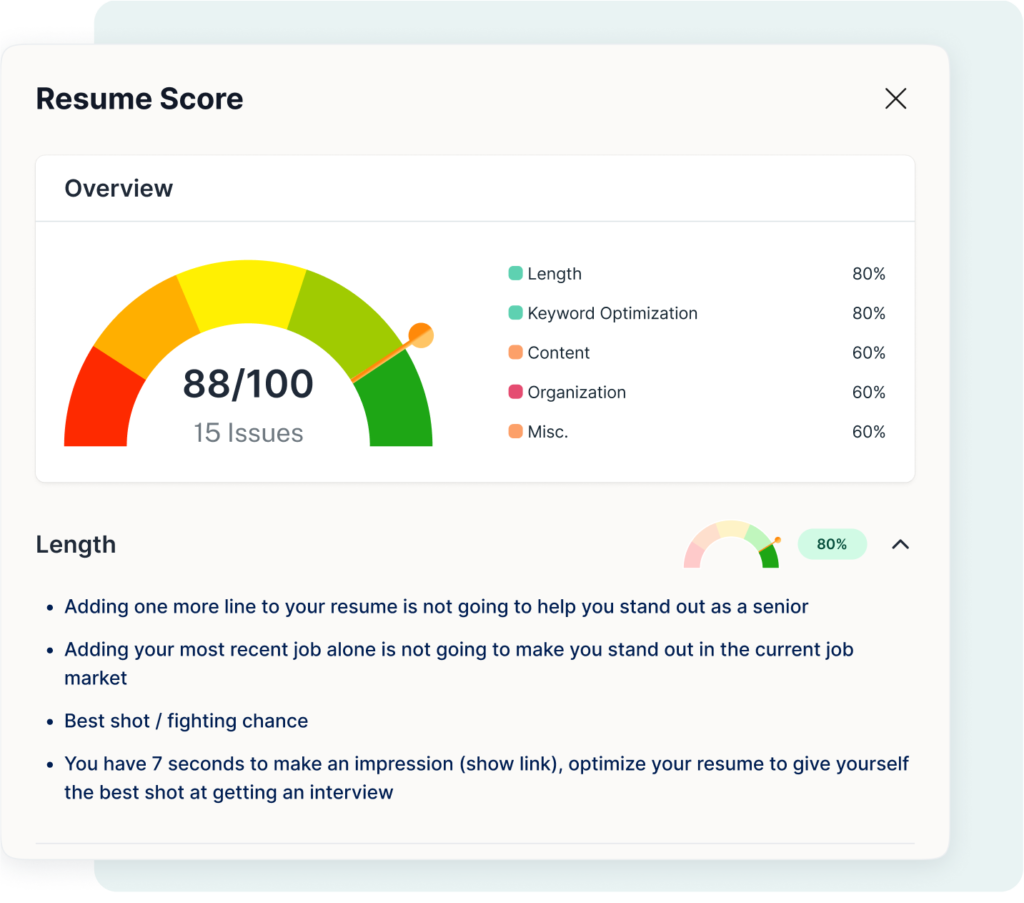Screen dimensions: 1024x903
Task: Click the 15 Issues label
Action: 248,433
